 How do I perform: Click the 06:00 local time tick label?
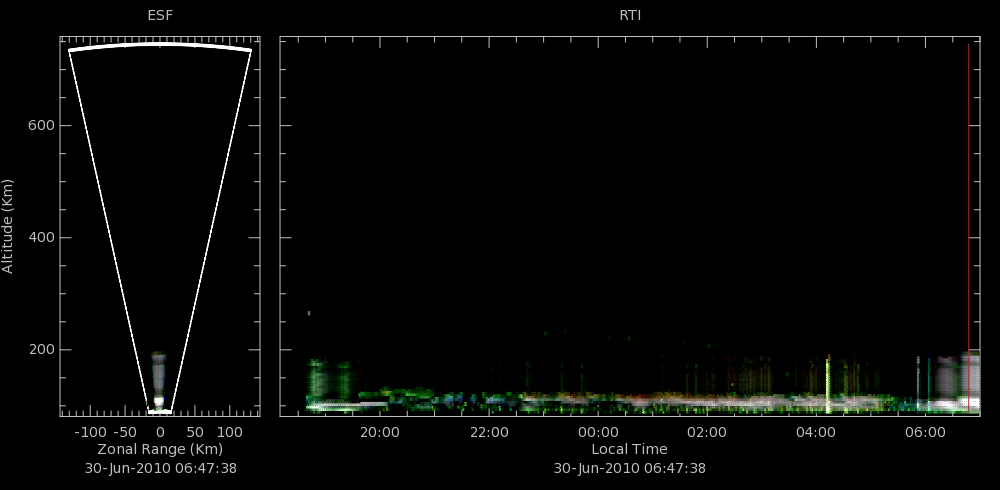coord(925,433)
